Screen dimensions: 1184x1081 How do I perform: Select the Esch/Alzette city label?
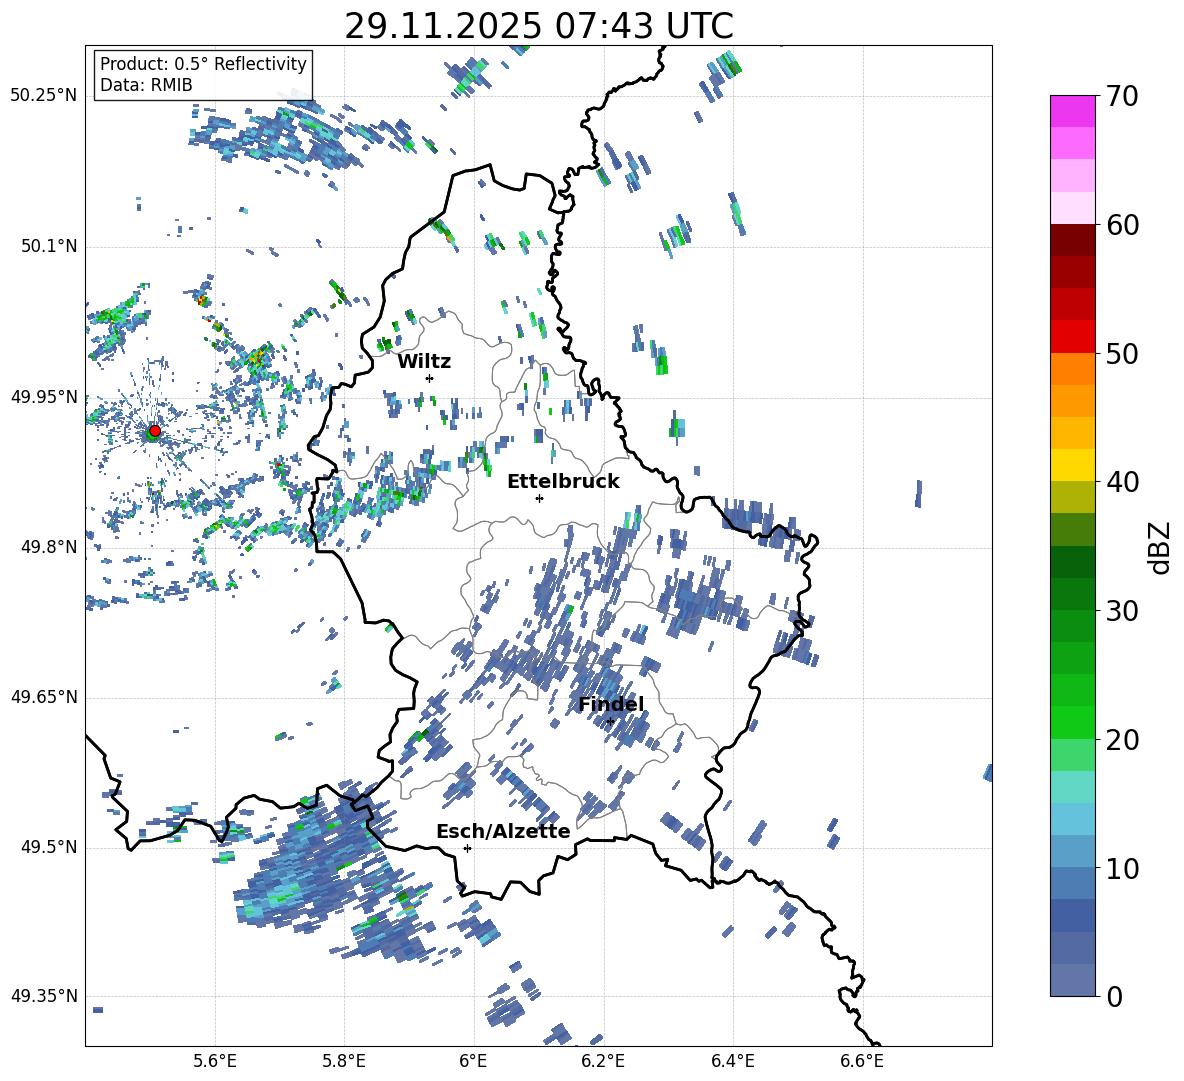pyautogui.click(x=503, y=831)
